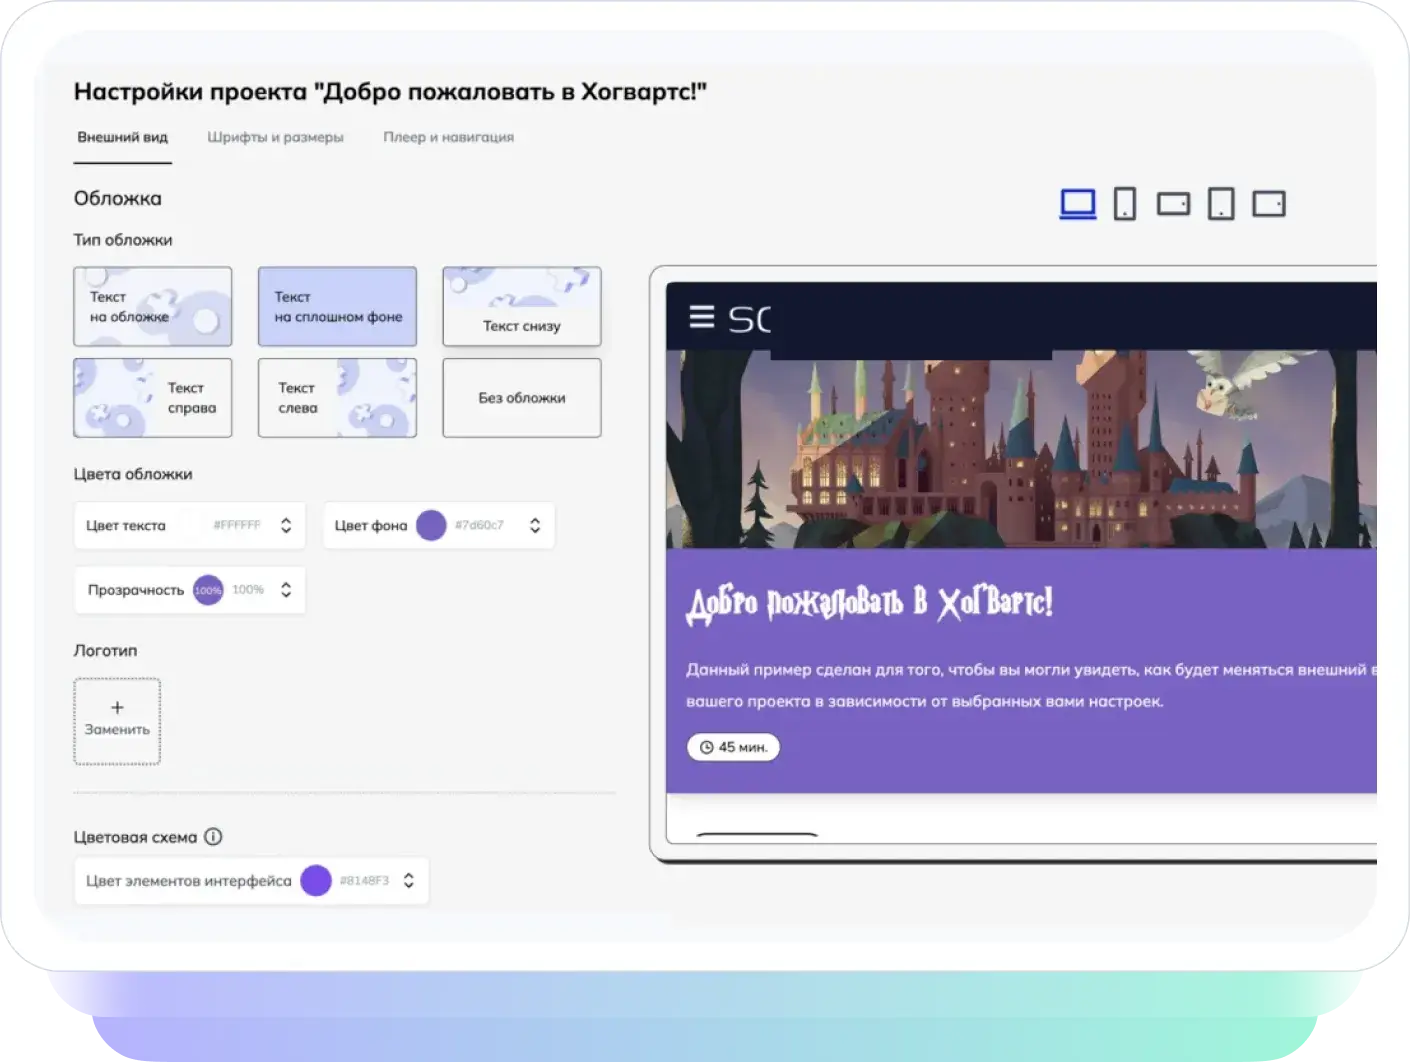This screenshot has width=1410, height=1062.
Task: Click the Цвет элементов интерфейса up-down arrows
Action: (409, 880)
